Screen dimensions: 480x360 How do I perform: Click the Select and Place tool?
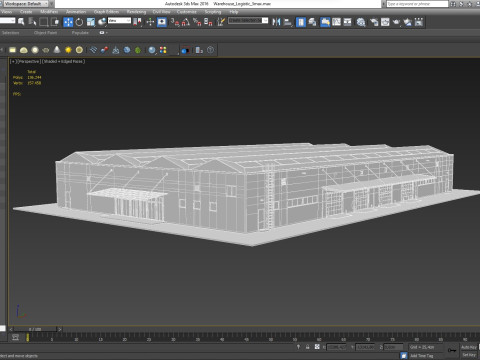coord(102,22)
